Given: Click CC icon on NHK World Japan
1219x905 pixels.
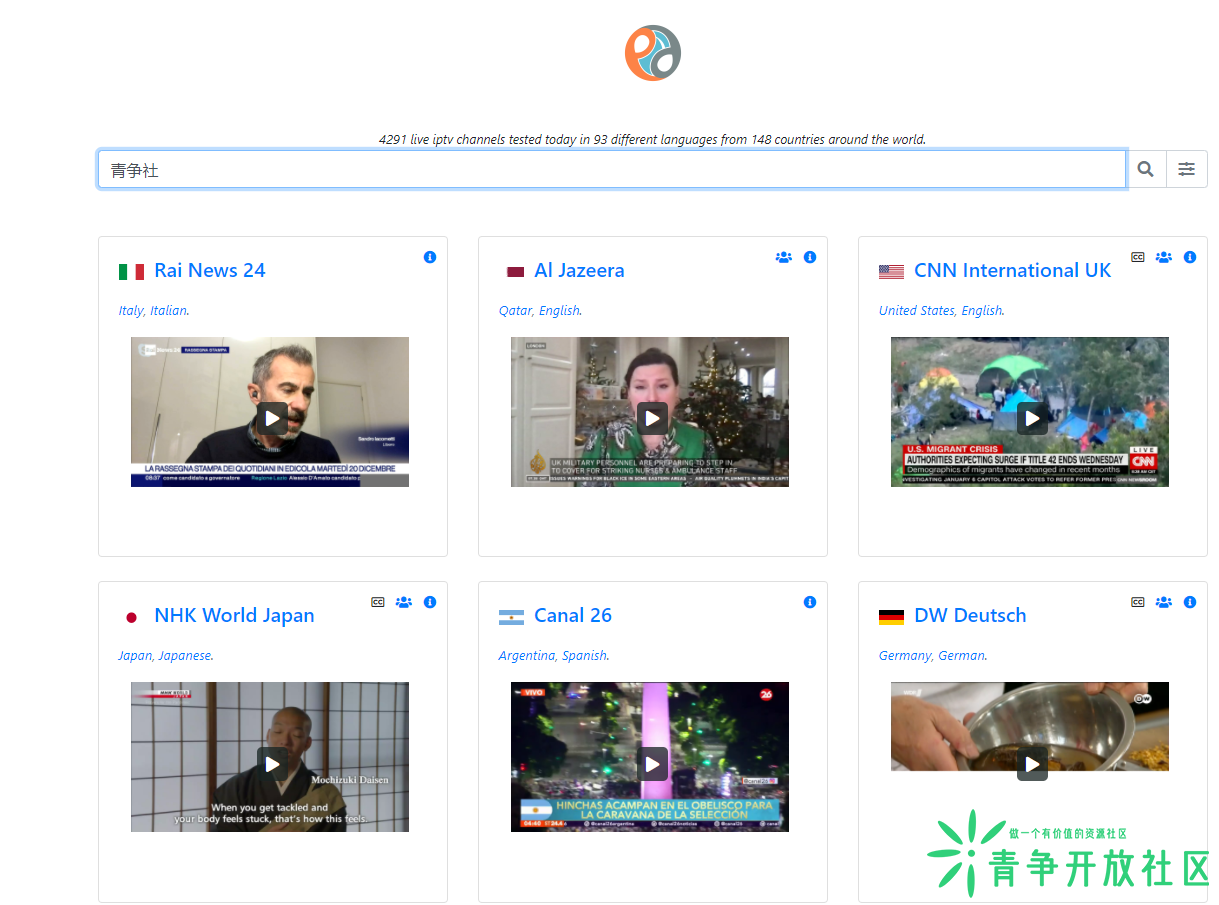Looking at the screenshot, I should 378,602.
